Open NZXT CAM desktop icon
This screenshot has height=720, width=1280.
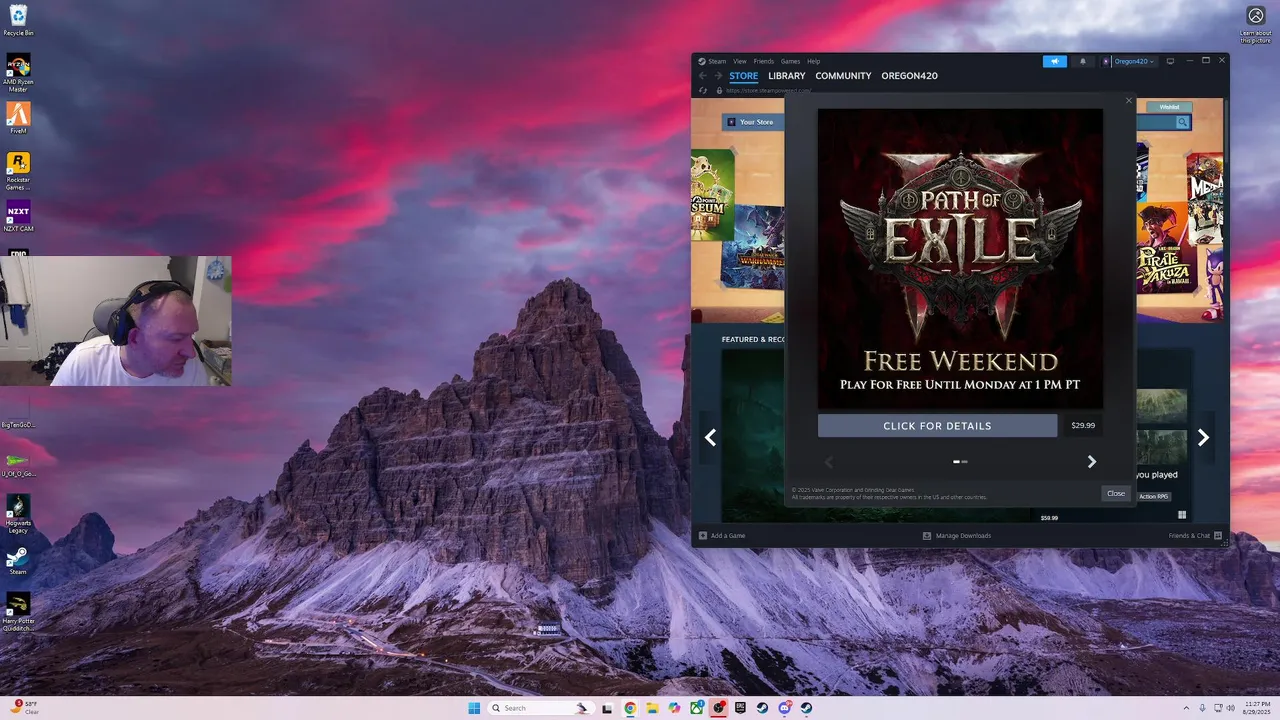point(18,216)
